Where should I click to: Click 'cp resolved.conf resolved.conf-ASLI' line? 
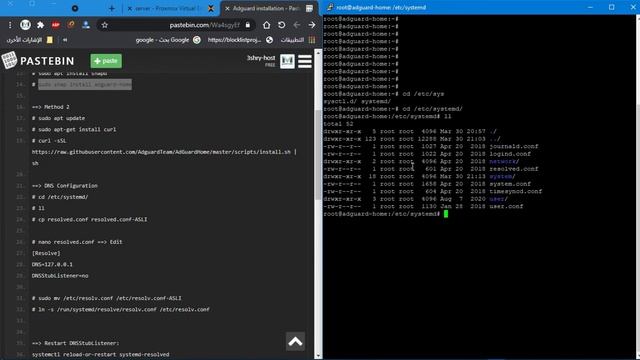(x=89, y=219)
